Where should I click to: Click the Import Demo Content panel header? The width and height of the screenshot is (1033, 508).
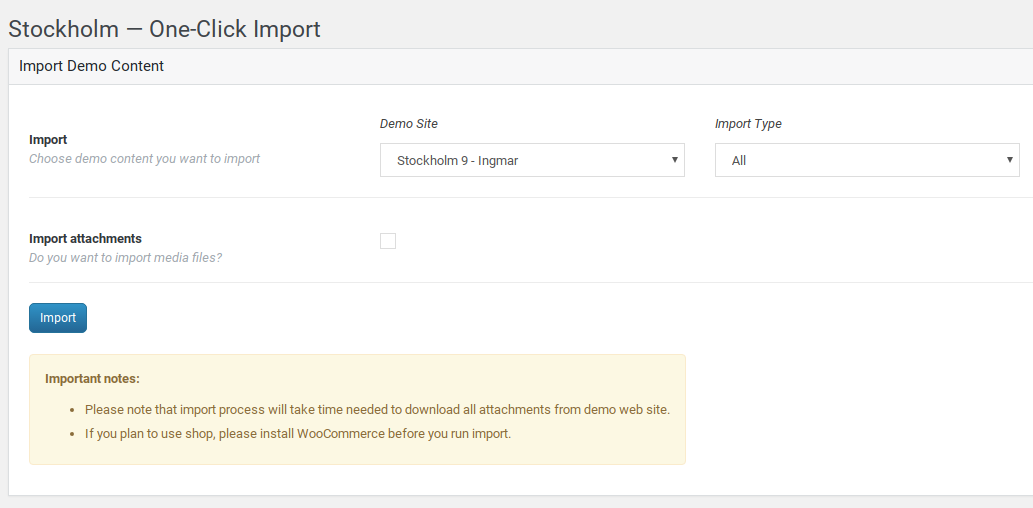(x=520, y=66)
